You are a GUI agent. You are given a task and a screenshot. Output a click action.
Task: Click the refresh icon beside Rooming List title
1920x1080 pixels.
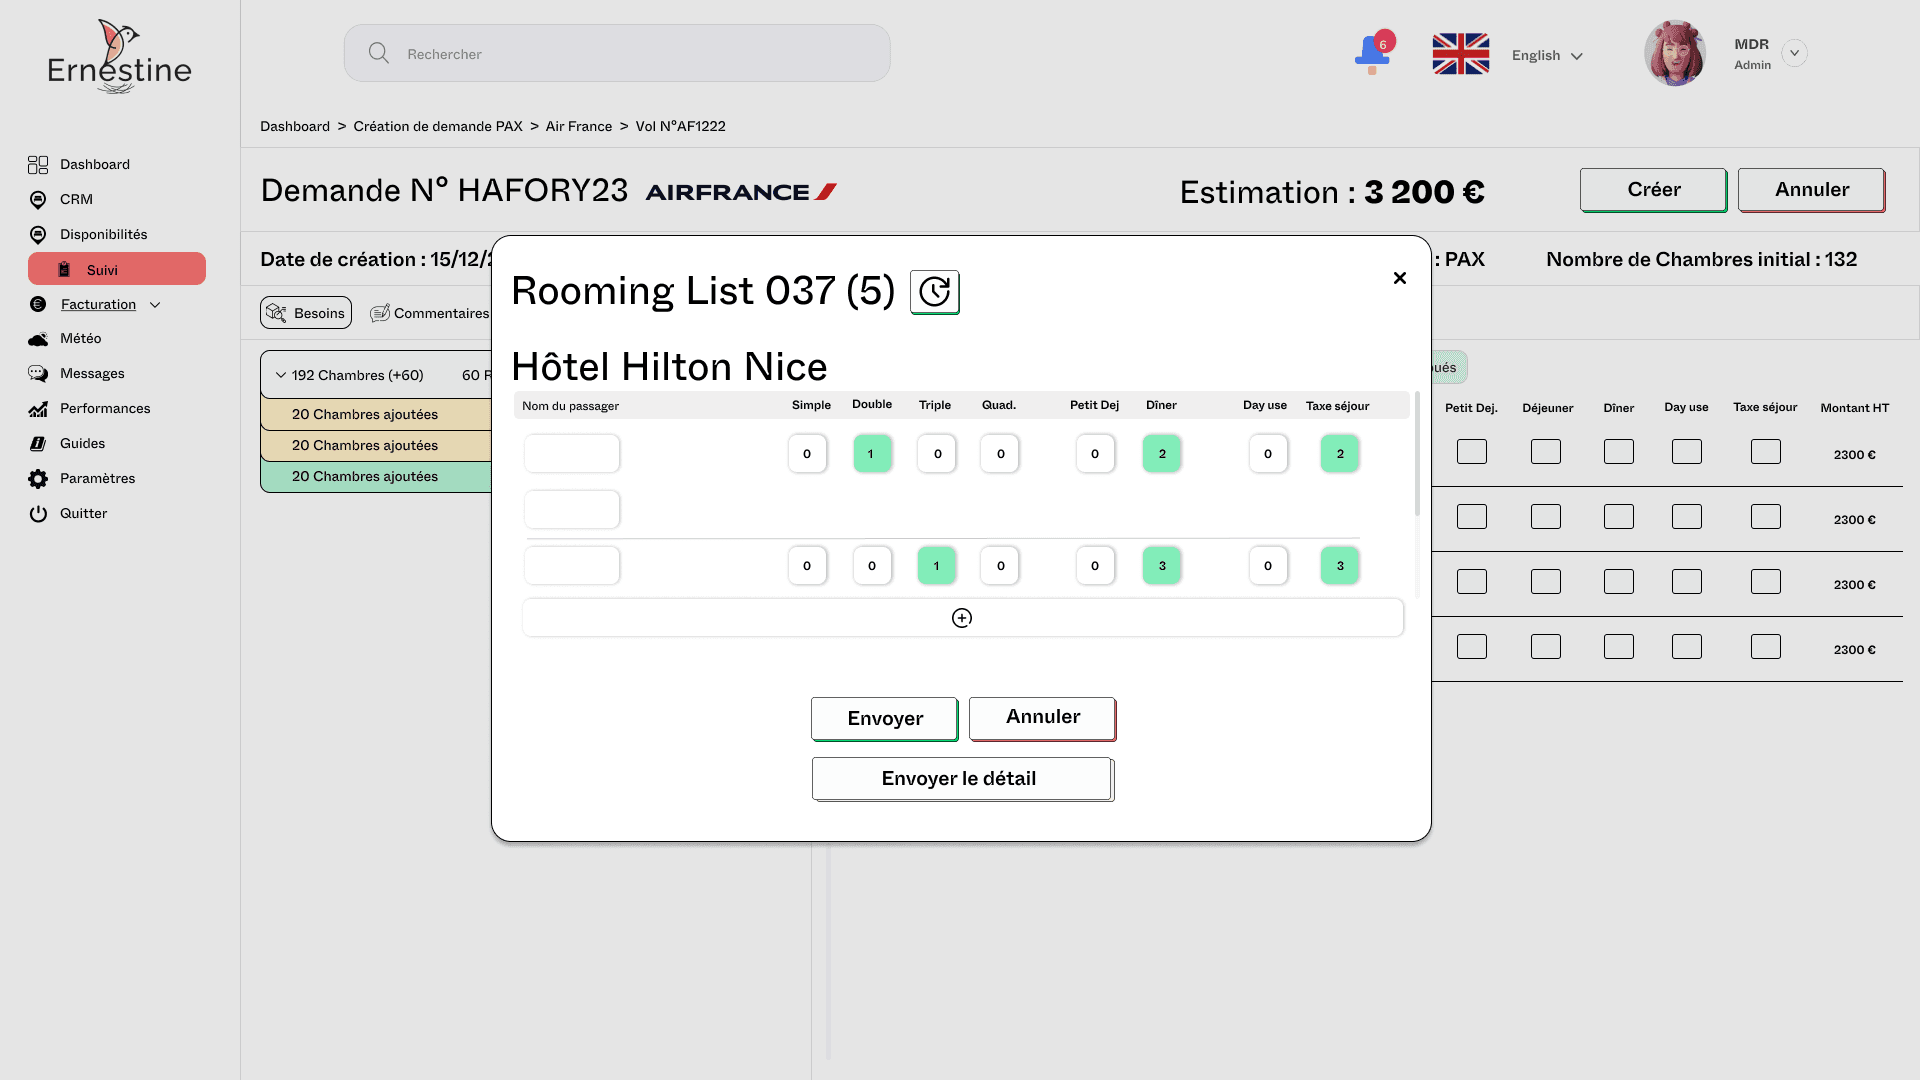point(934,292)
